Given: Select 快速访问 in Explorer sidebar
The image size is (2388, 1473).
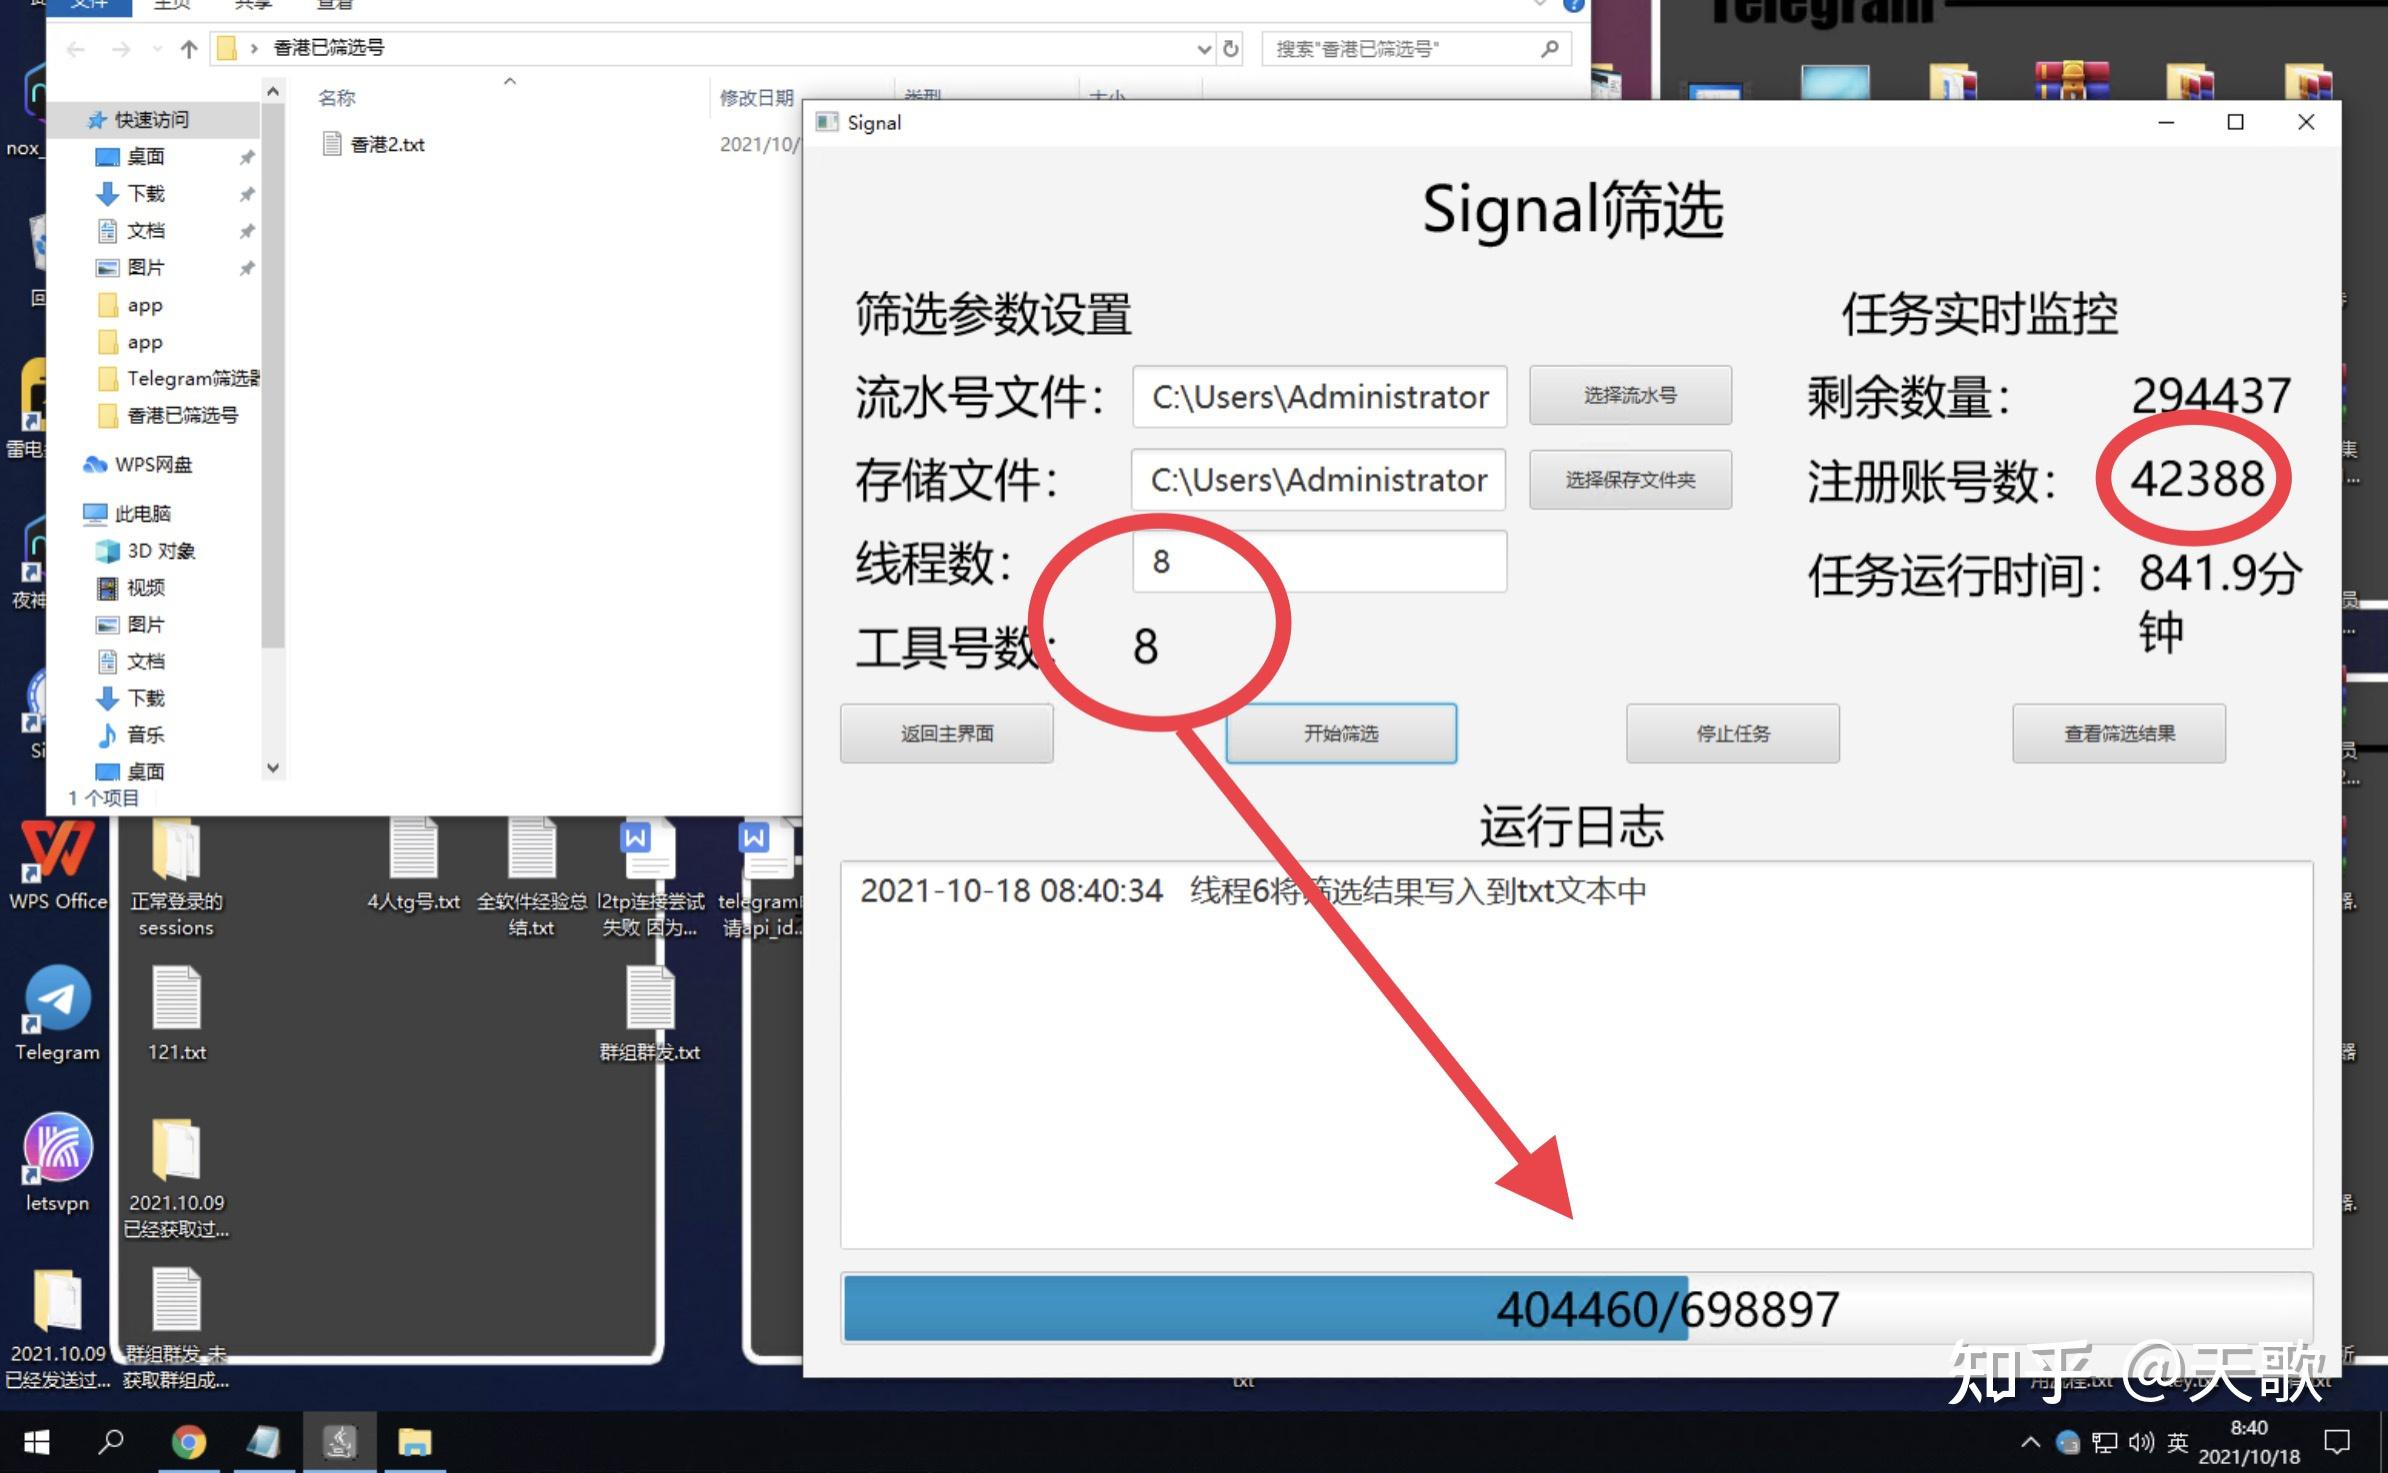Looking at the screenshot, I should pos(151,120).
